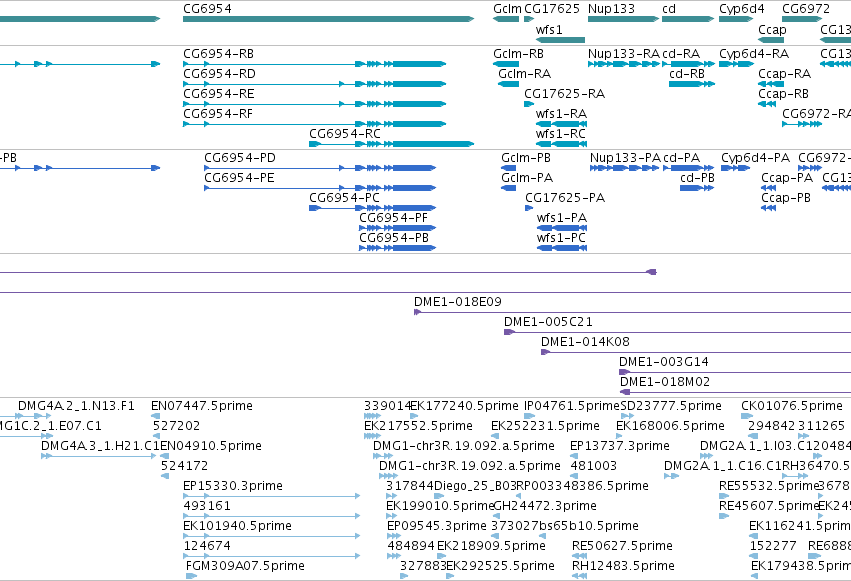The height and width of the screenshot is (581, 851).
Task: Click EST label EK252231.5prime
Action: (x=545, y=426)
